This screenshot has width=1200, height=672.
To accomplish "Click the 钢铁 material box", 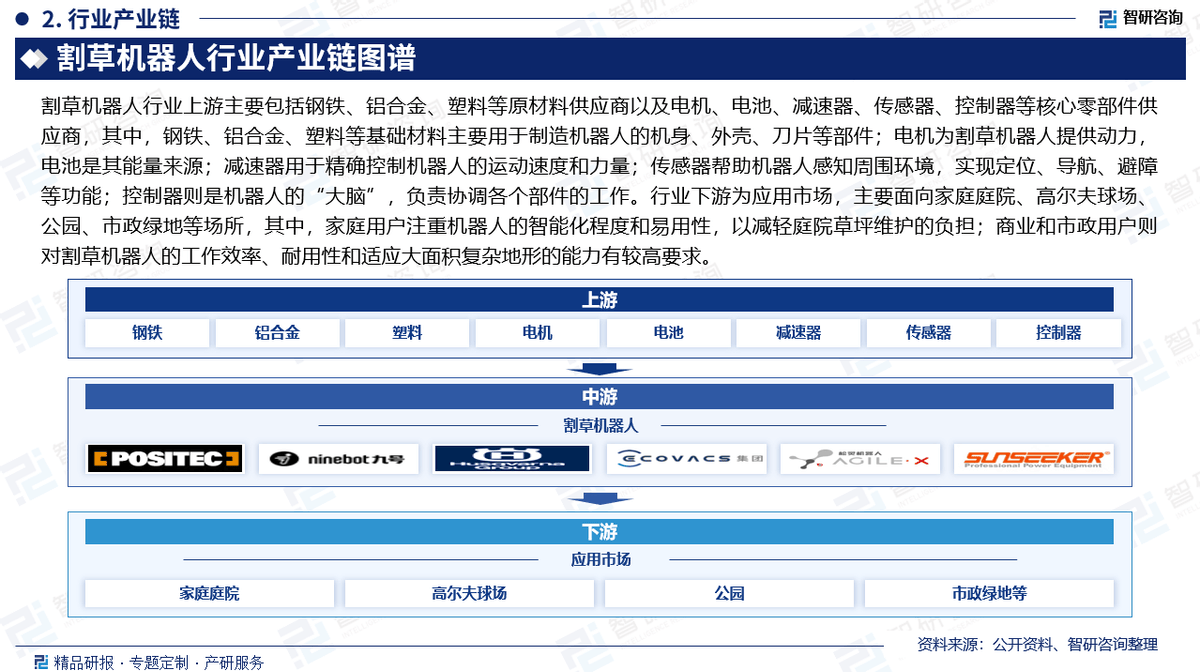I will [147, 333].
